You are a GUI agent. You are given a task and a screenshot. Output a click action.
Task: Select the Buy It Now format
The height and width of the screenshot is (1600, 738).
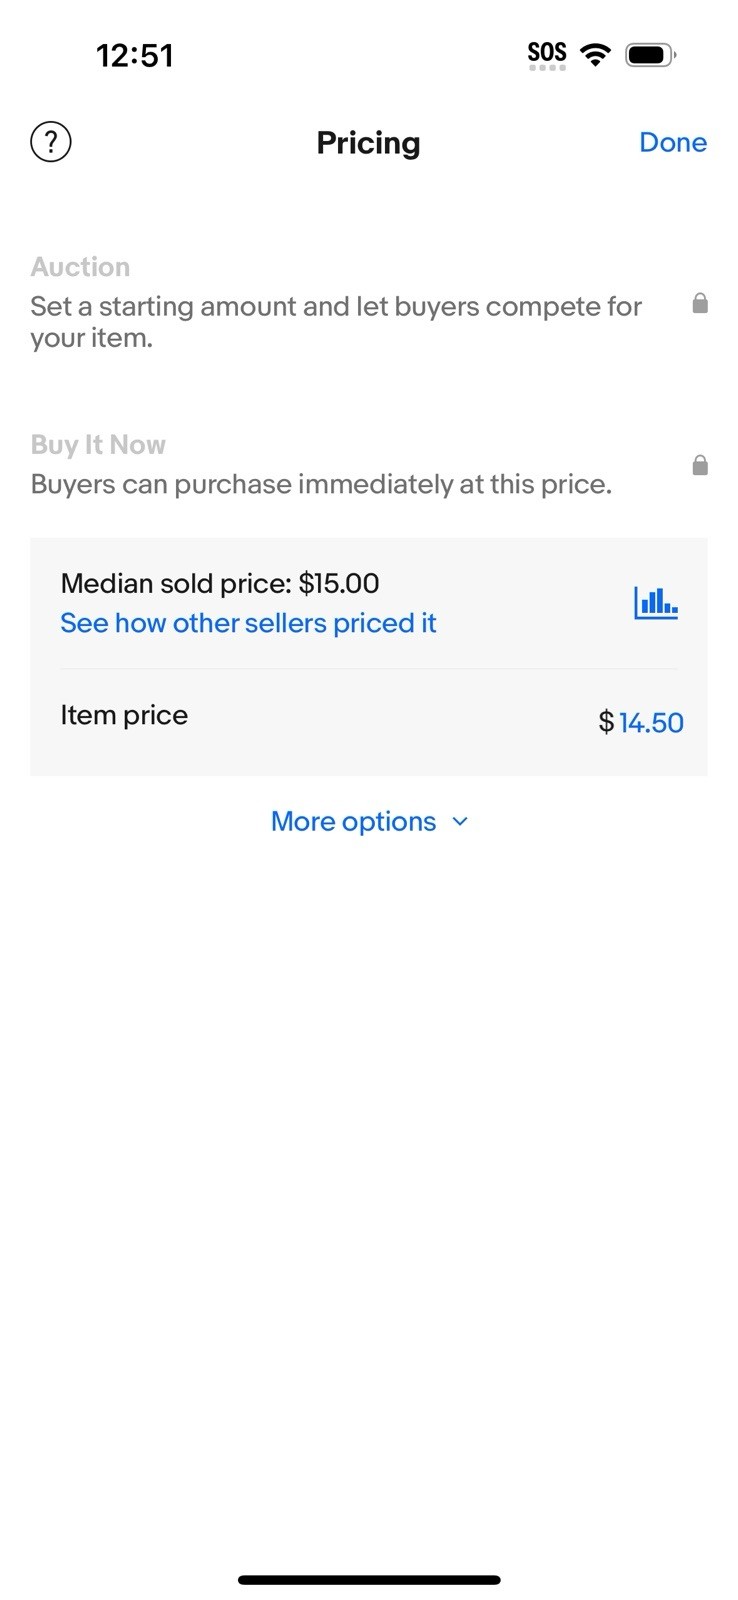coord(98,445)
